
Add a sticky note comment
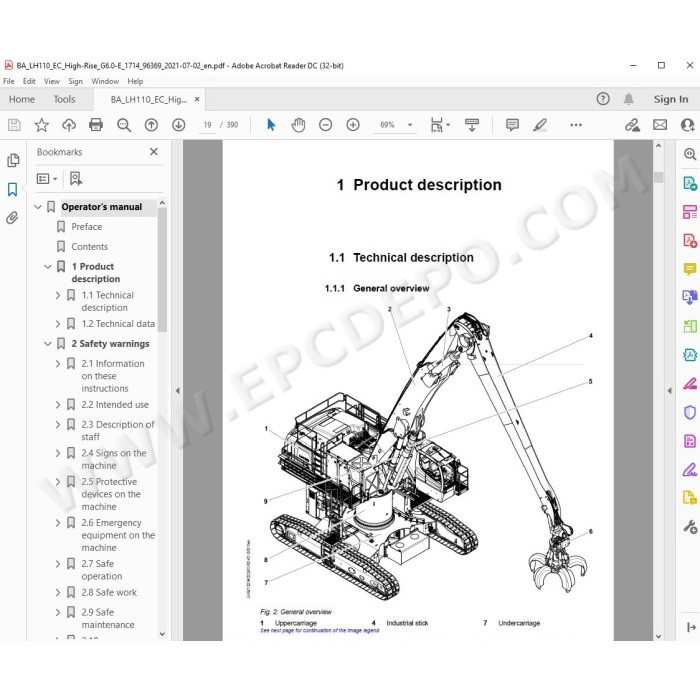(x=512, y=125)
